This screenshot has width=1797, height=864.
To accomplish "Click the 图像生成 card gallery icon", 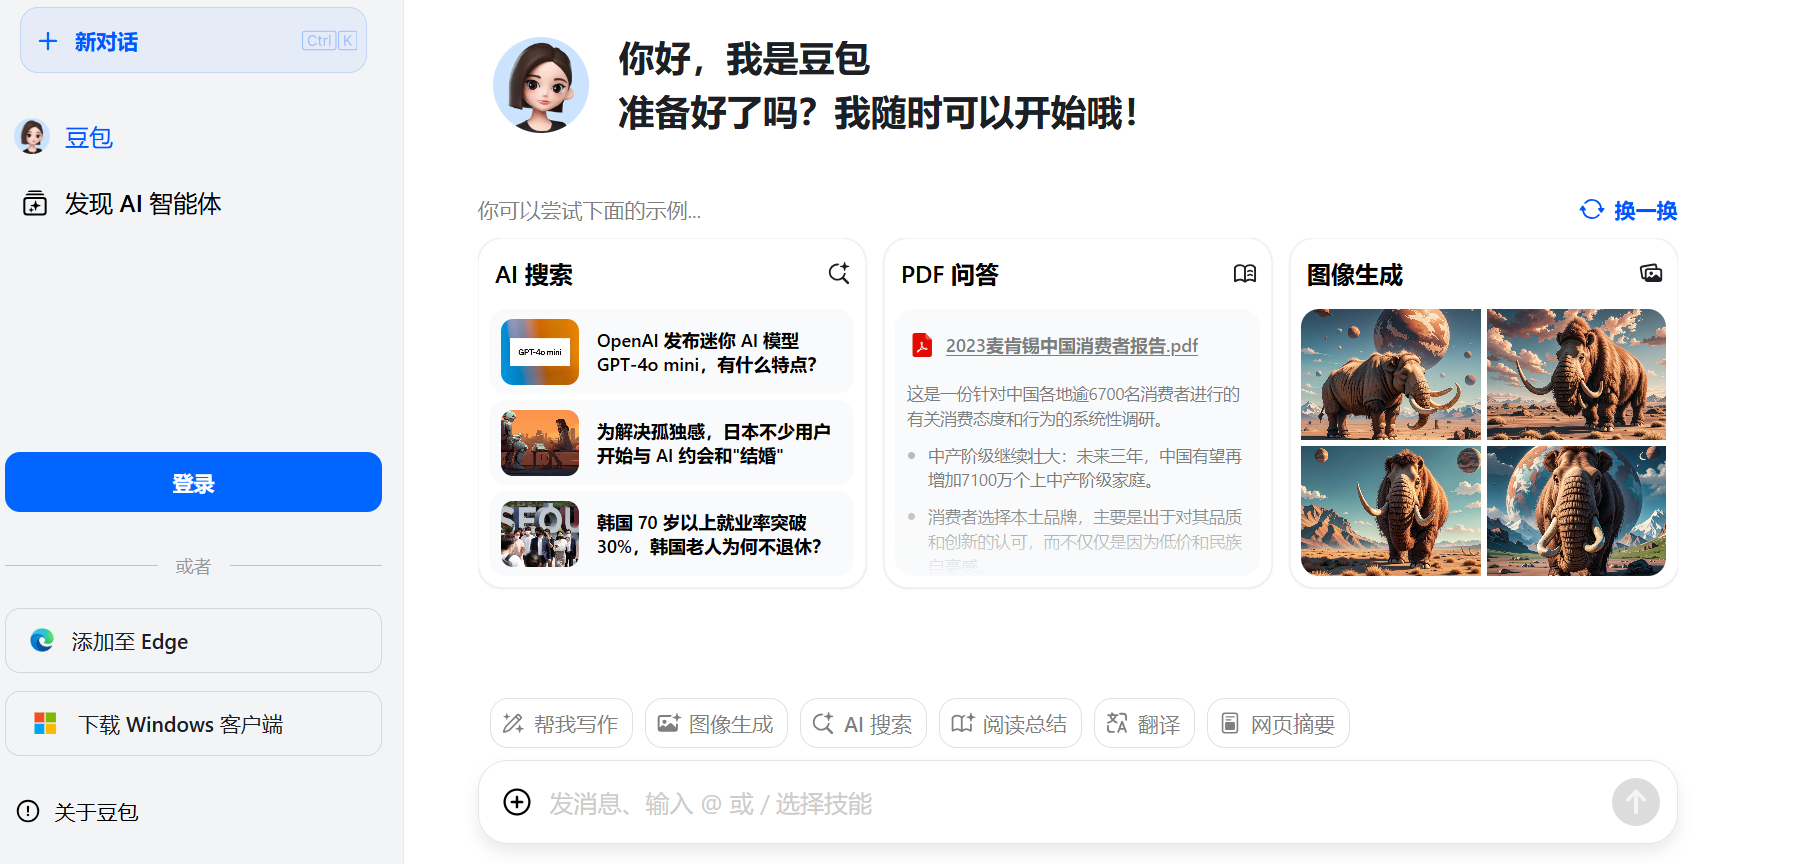I will tap(1651, 273).
